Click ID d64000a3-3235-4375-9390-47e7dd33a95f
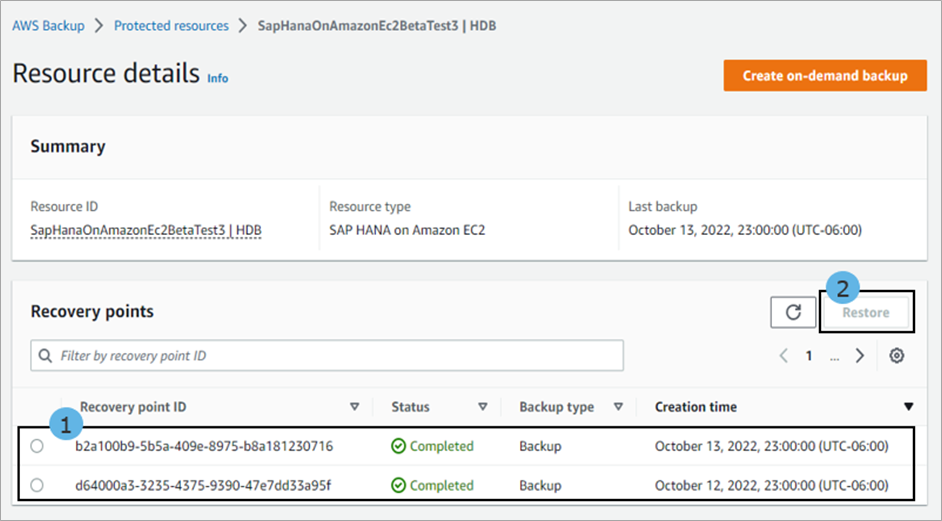The image size is (942, 521). 203,485
